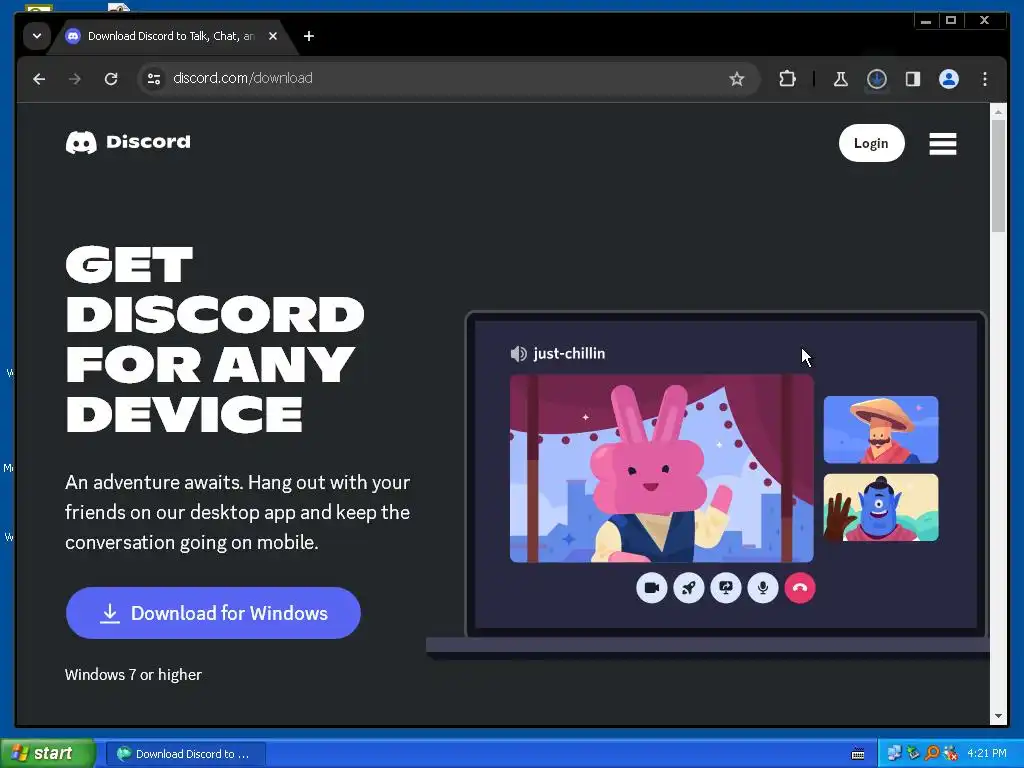Click the "GET DISCORD FOR ANY DEVICE" heading
The image size is (1024, 768).
[215, 340]
